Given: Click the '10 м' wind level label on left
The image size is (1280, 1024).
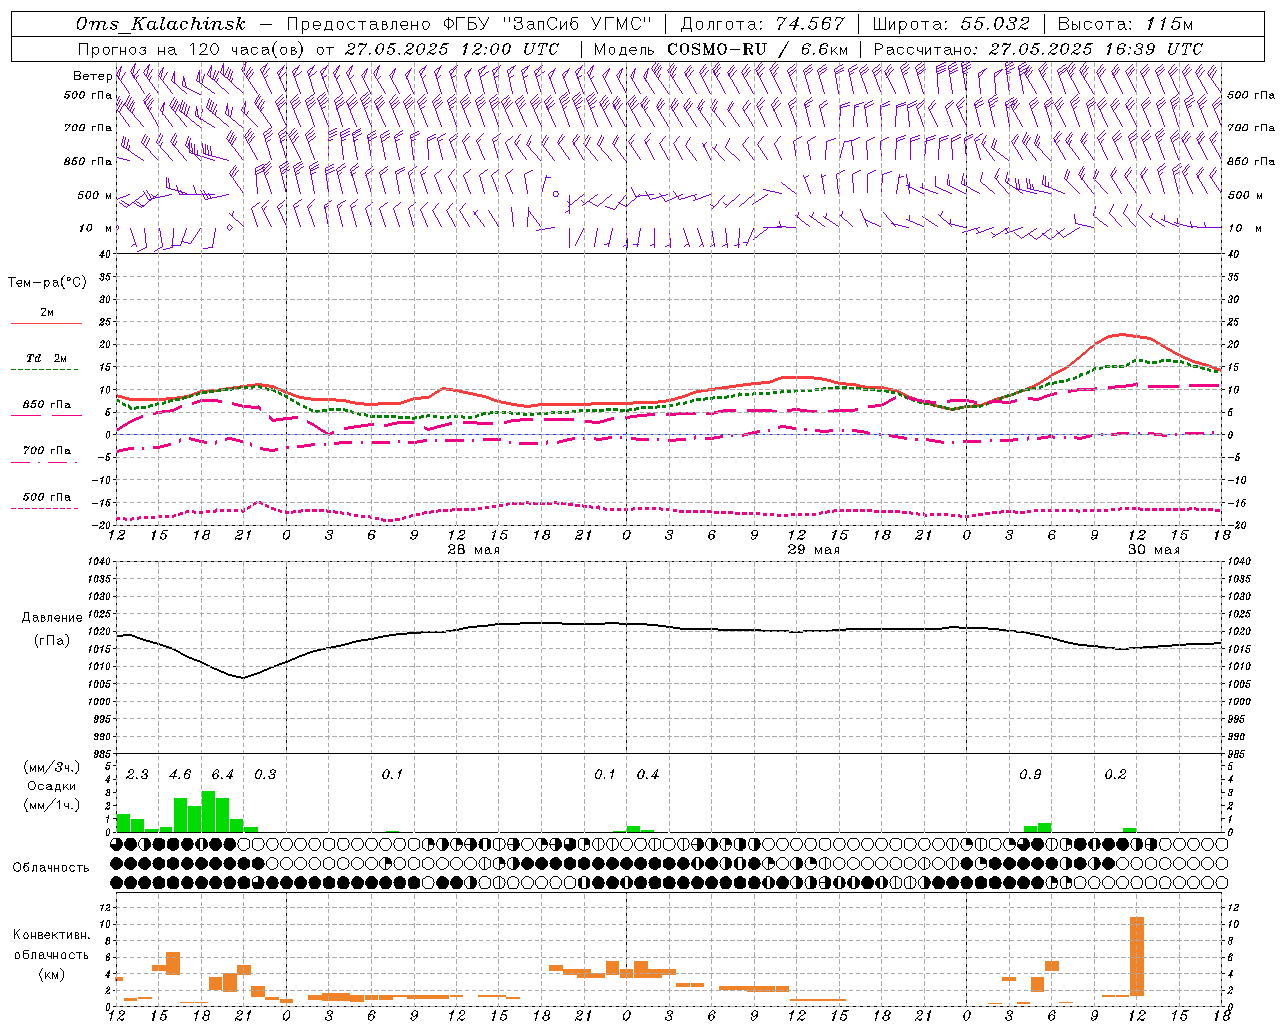Looking at the screenshot, I should (97, 228).
